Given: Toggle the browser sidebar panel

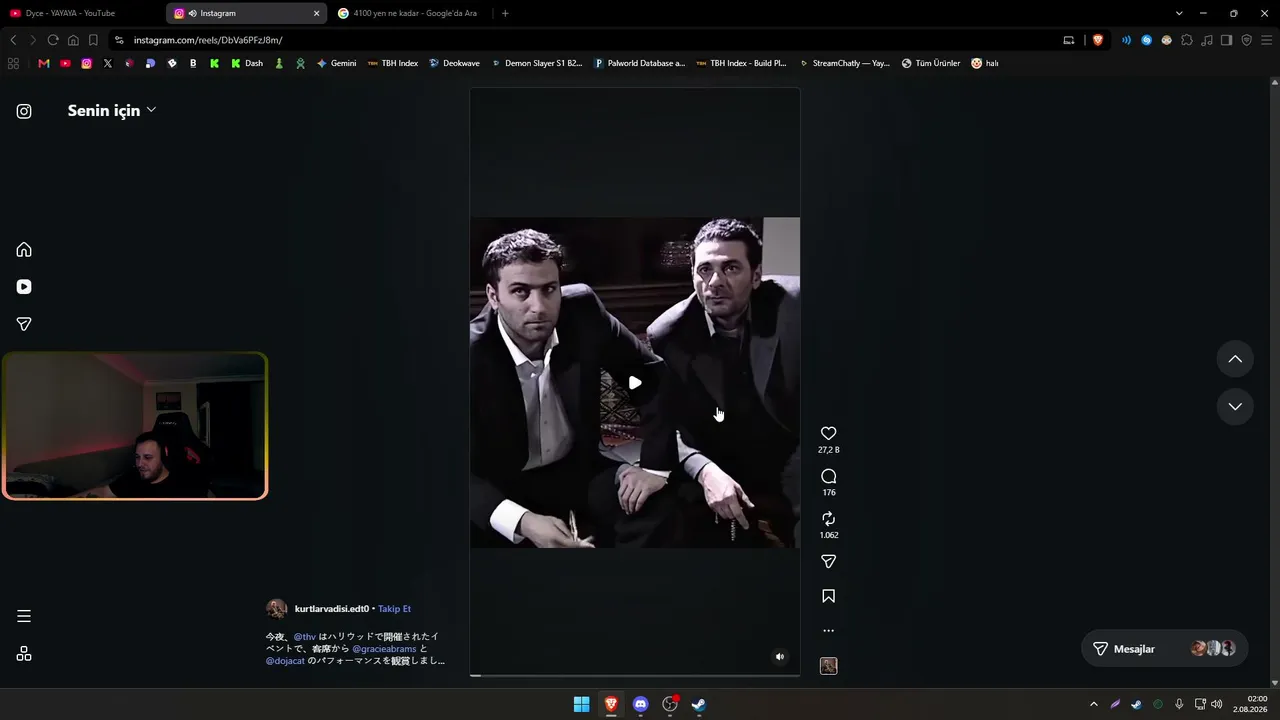Looking at the screenshot, I should click(1226, 40).
